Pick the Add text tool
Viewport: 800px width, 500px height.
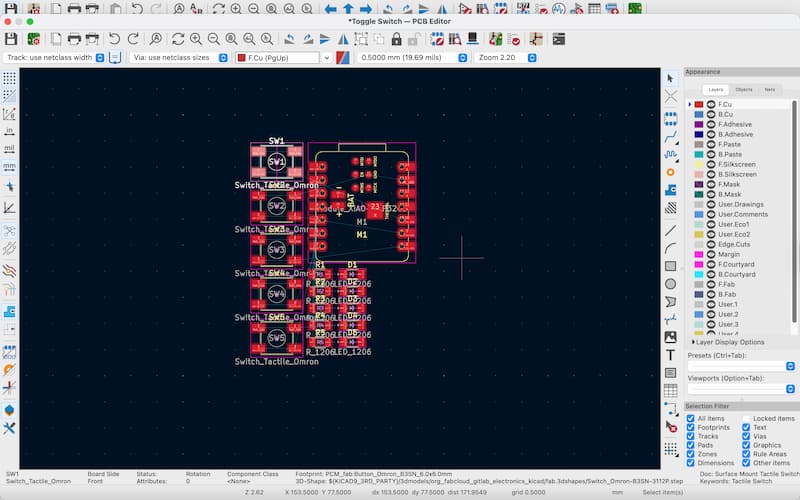point(670,355)
